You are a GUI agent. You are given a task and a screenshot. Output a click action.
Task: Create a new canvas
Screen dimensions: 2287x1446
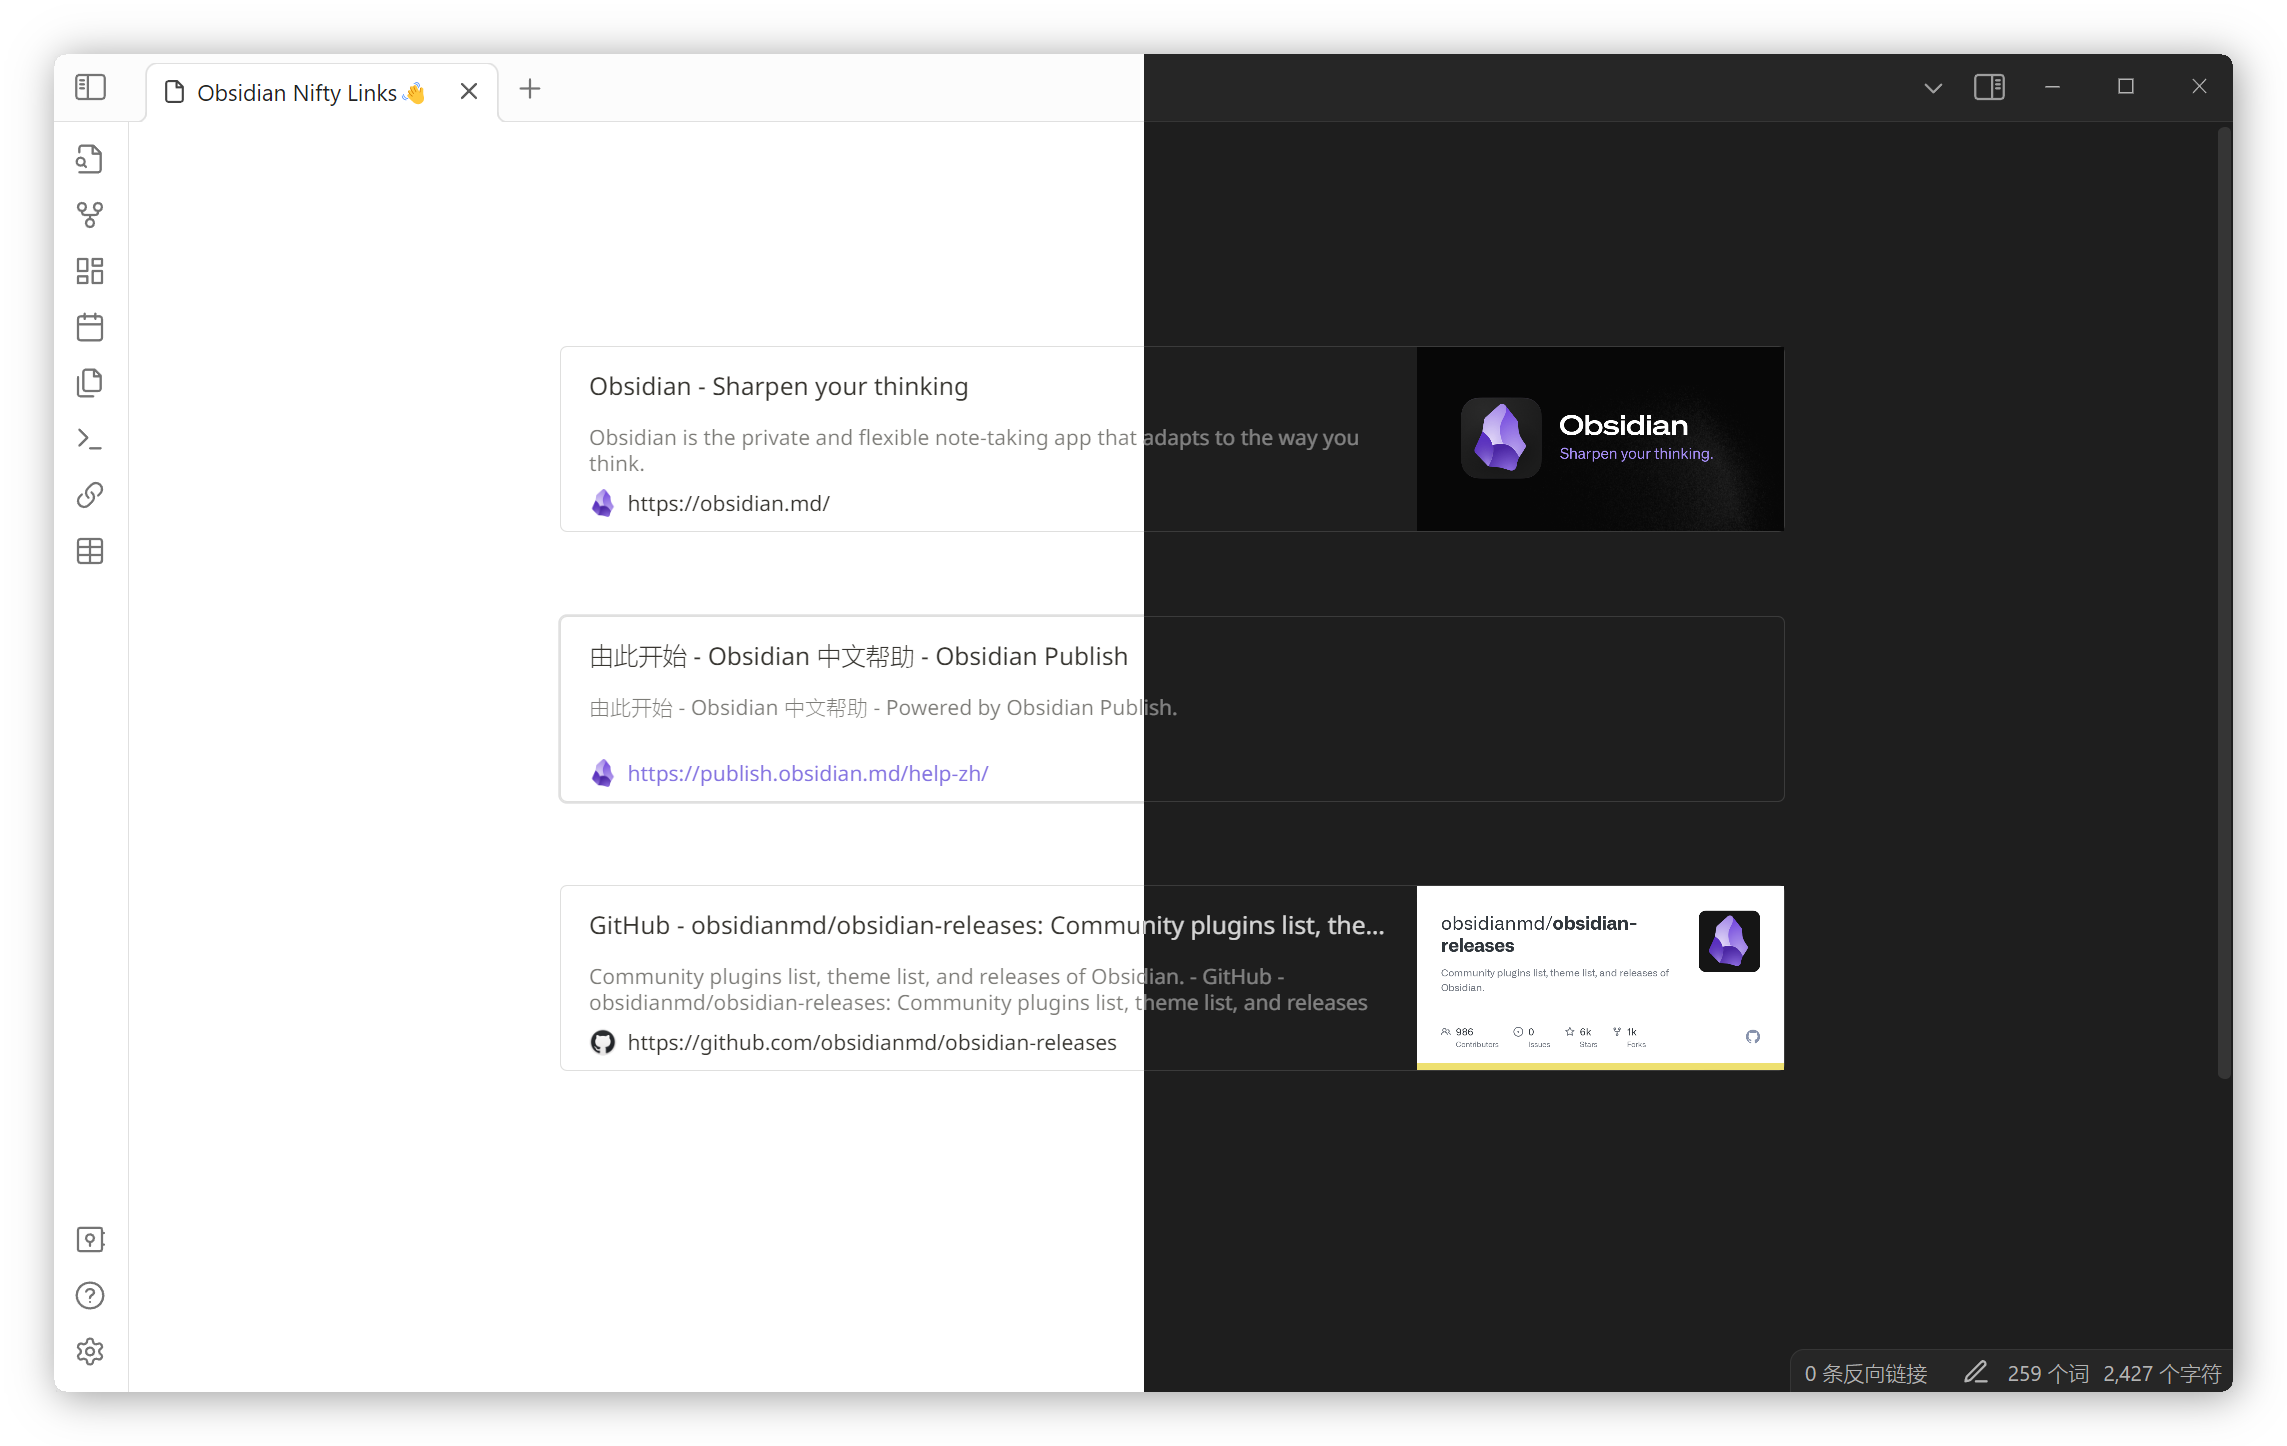click(89, 270)
